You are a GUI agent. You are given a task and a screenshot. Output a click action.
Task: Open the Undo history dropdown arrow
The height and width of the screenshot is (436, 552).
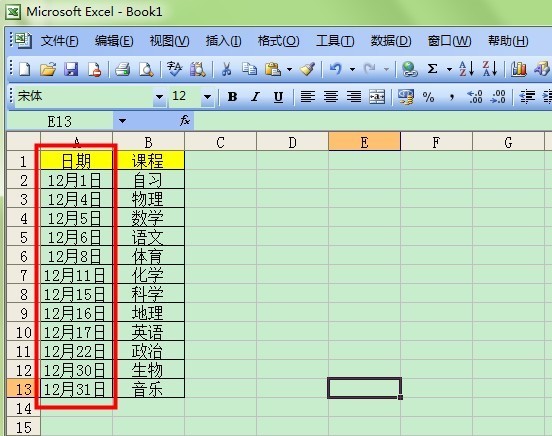pos(352,69)
